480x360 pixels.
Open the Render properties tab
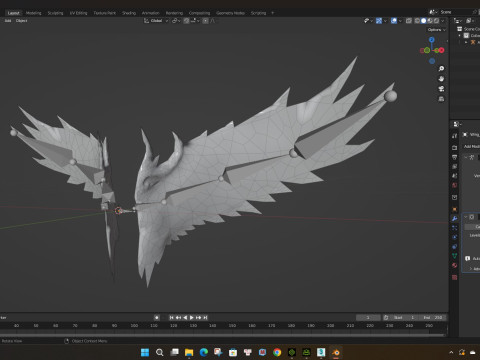[454, 147]
